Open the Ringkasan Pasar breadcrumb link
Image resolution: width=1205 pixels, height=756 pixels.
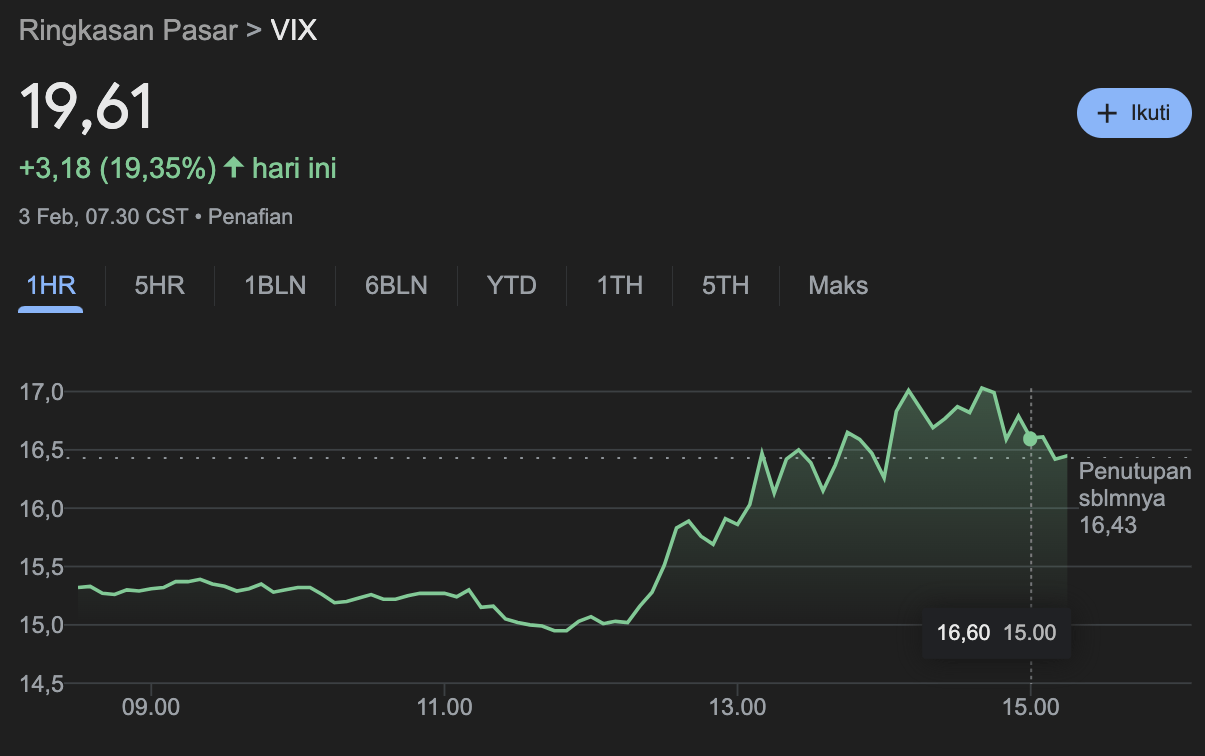[x=128, y=30]
